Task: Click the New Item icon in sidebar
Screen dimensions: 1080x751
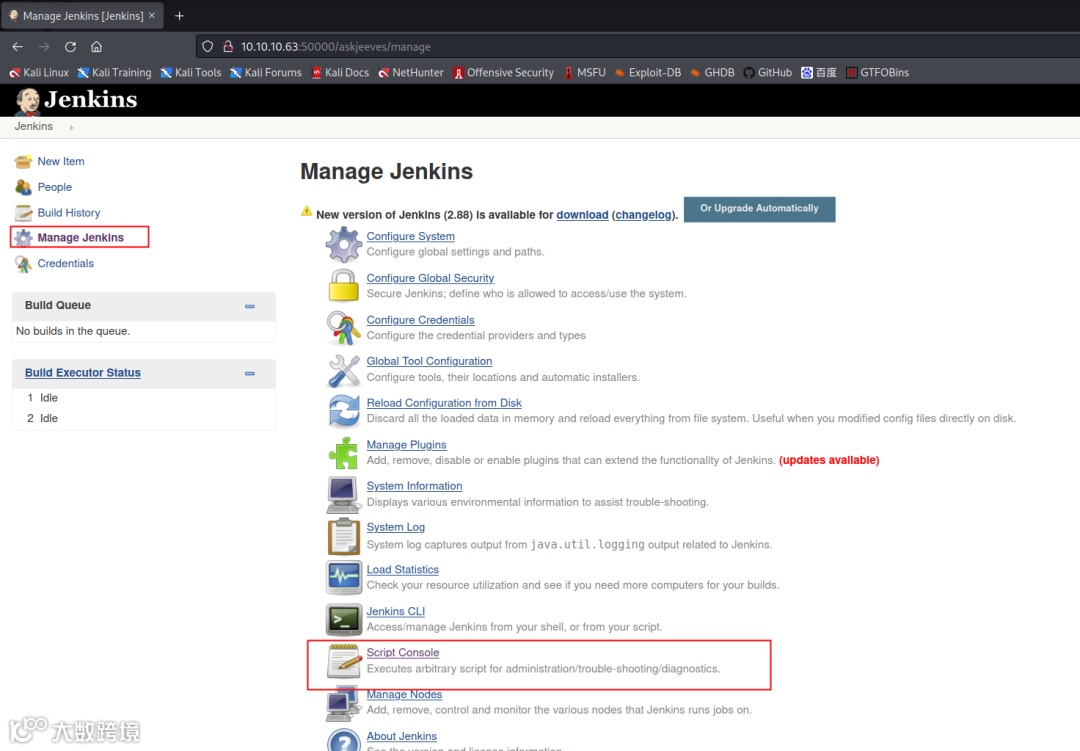Action: pos(23,161)
